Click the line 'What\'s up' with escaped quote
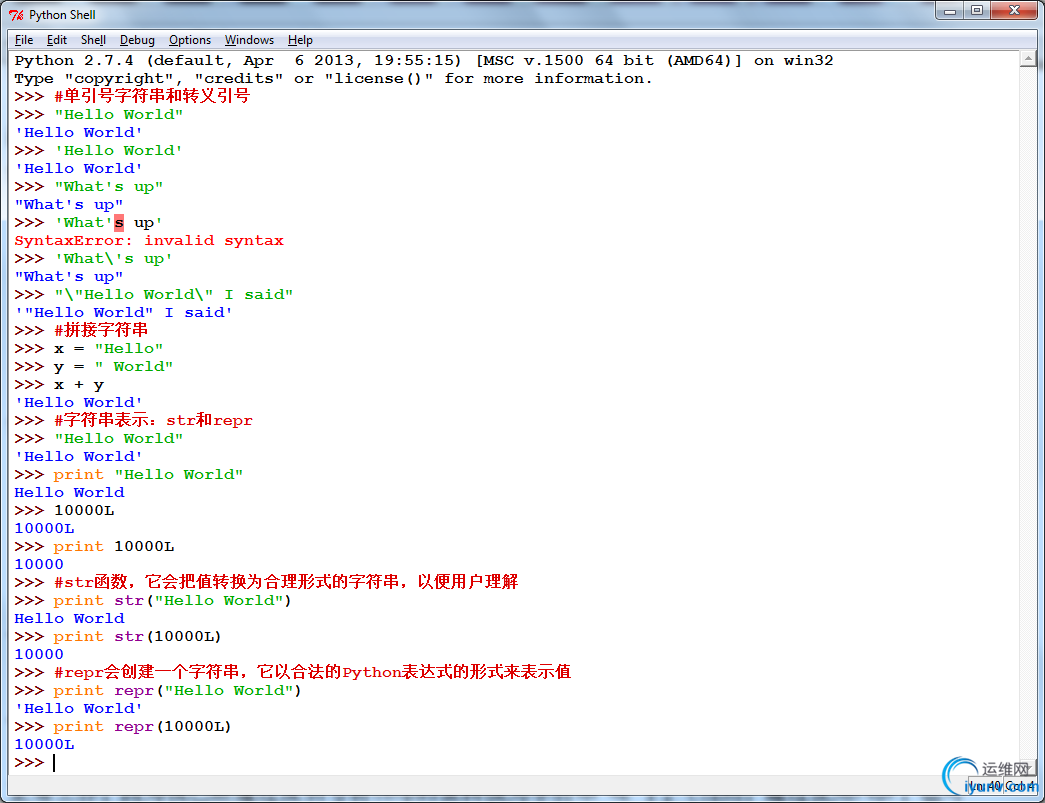1045x803 pixels. point(113,259)
